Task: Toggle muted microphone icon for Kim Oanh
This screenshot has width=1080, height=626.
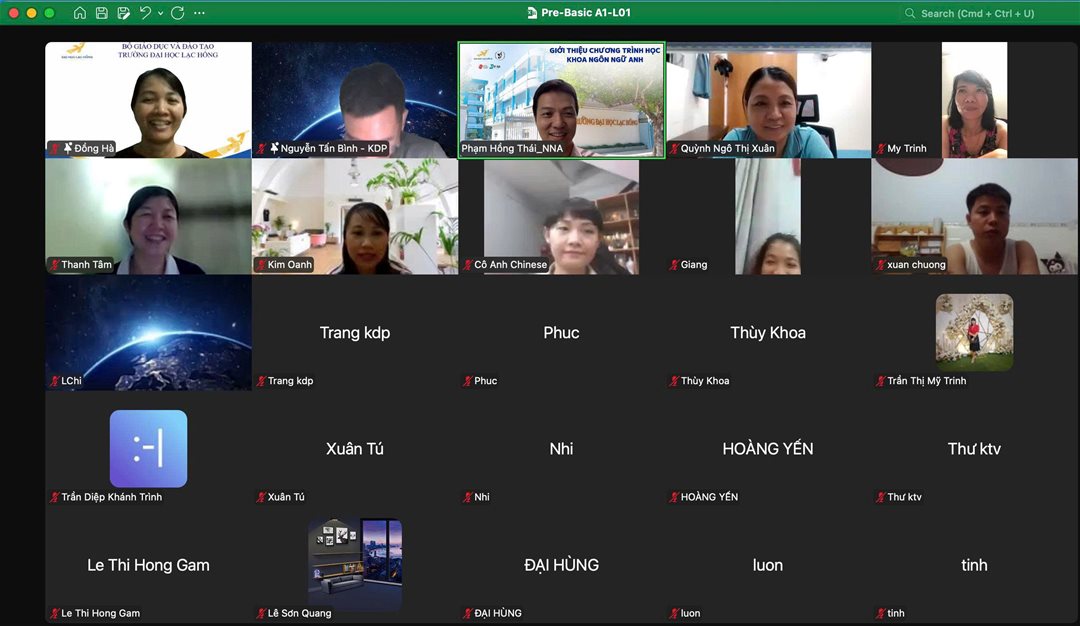Action: (261, 264)
